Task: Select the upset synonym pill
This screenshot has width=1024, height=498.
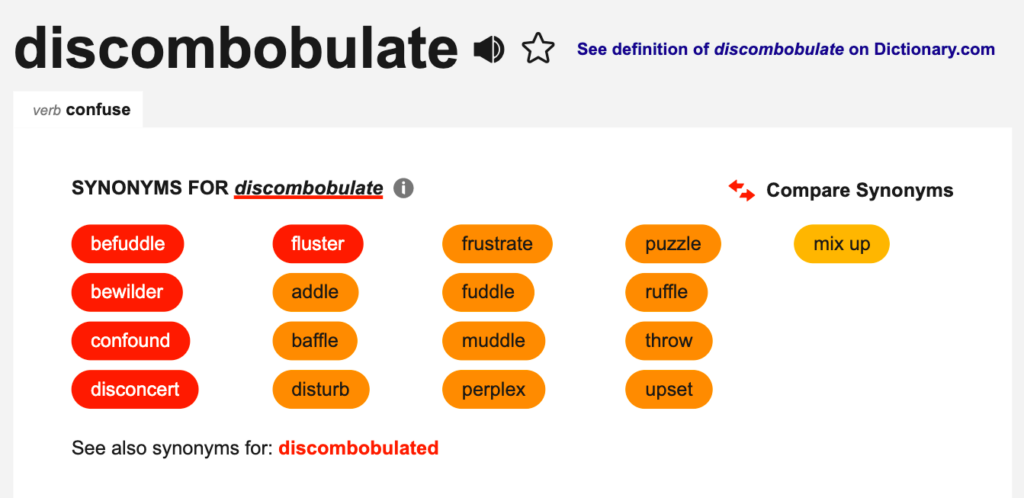Action: click(x=669, y=389)
